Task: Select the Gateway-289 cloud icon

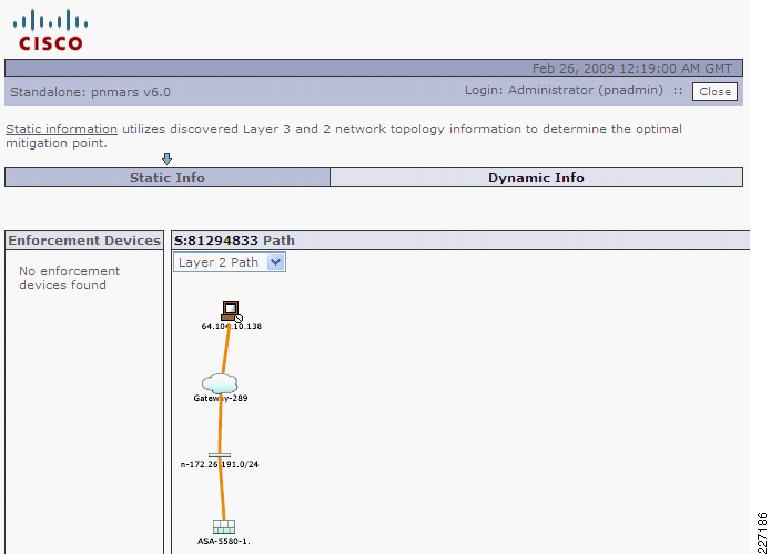Action: click(x=220, y=383)
